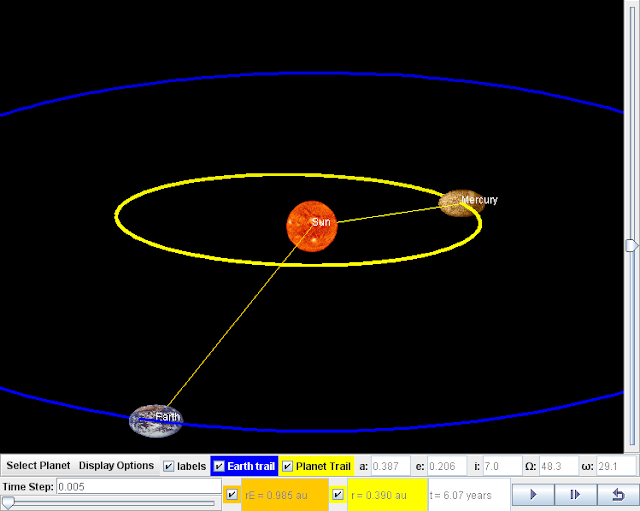Toggle the rE distance checkbox
640x511 pixels.
(232, 495)
